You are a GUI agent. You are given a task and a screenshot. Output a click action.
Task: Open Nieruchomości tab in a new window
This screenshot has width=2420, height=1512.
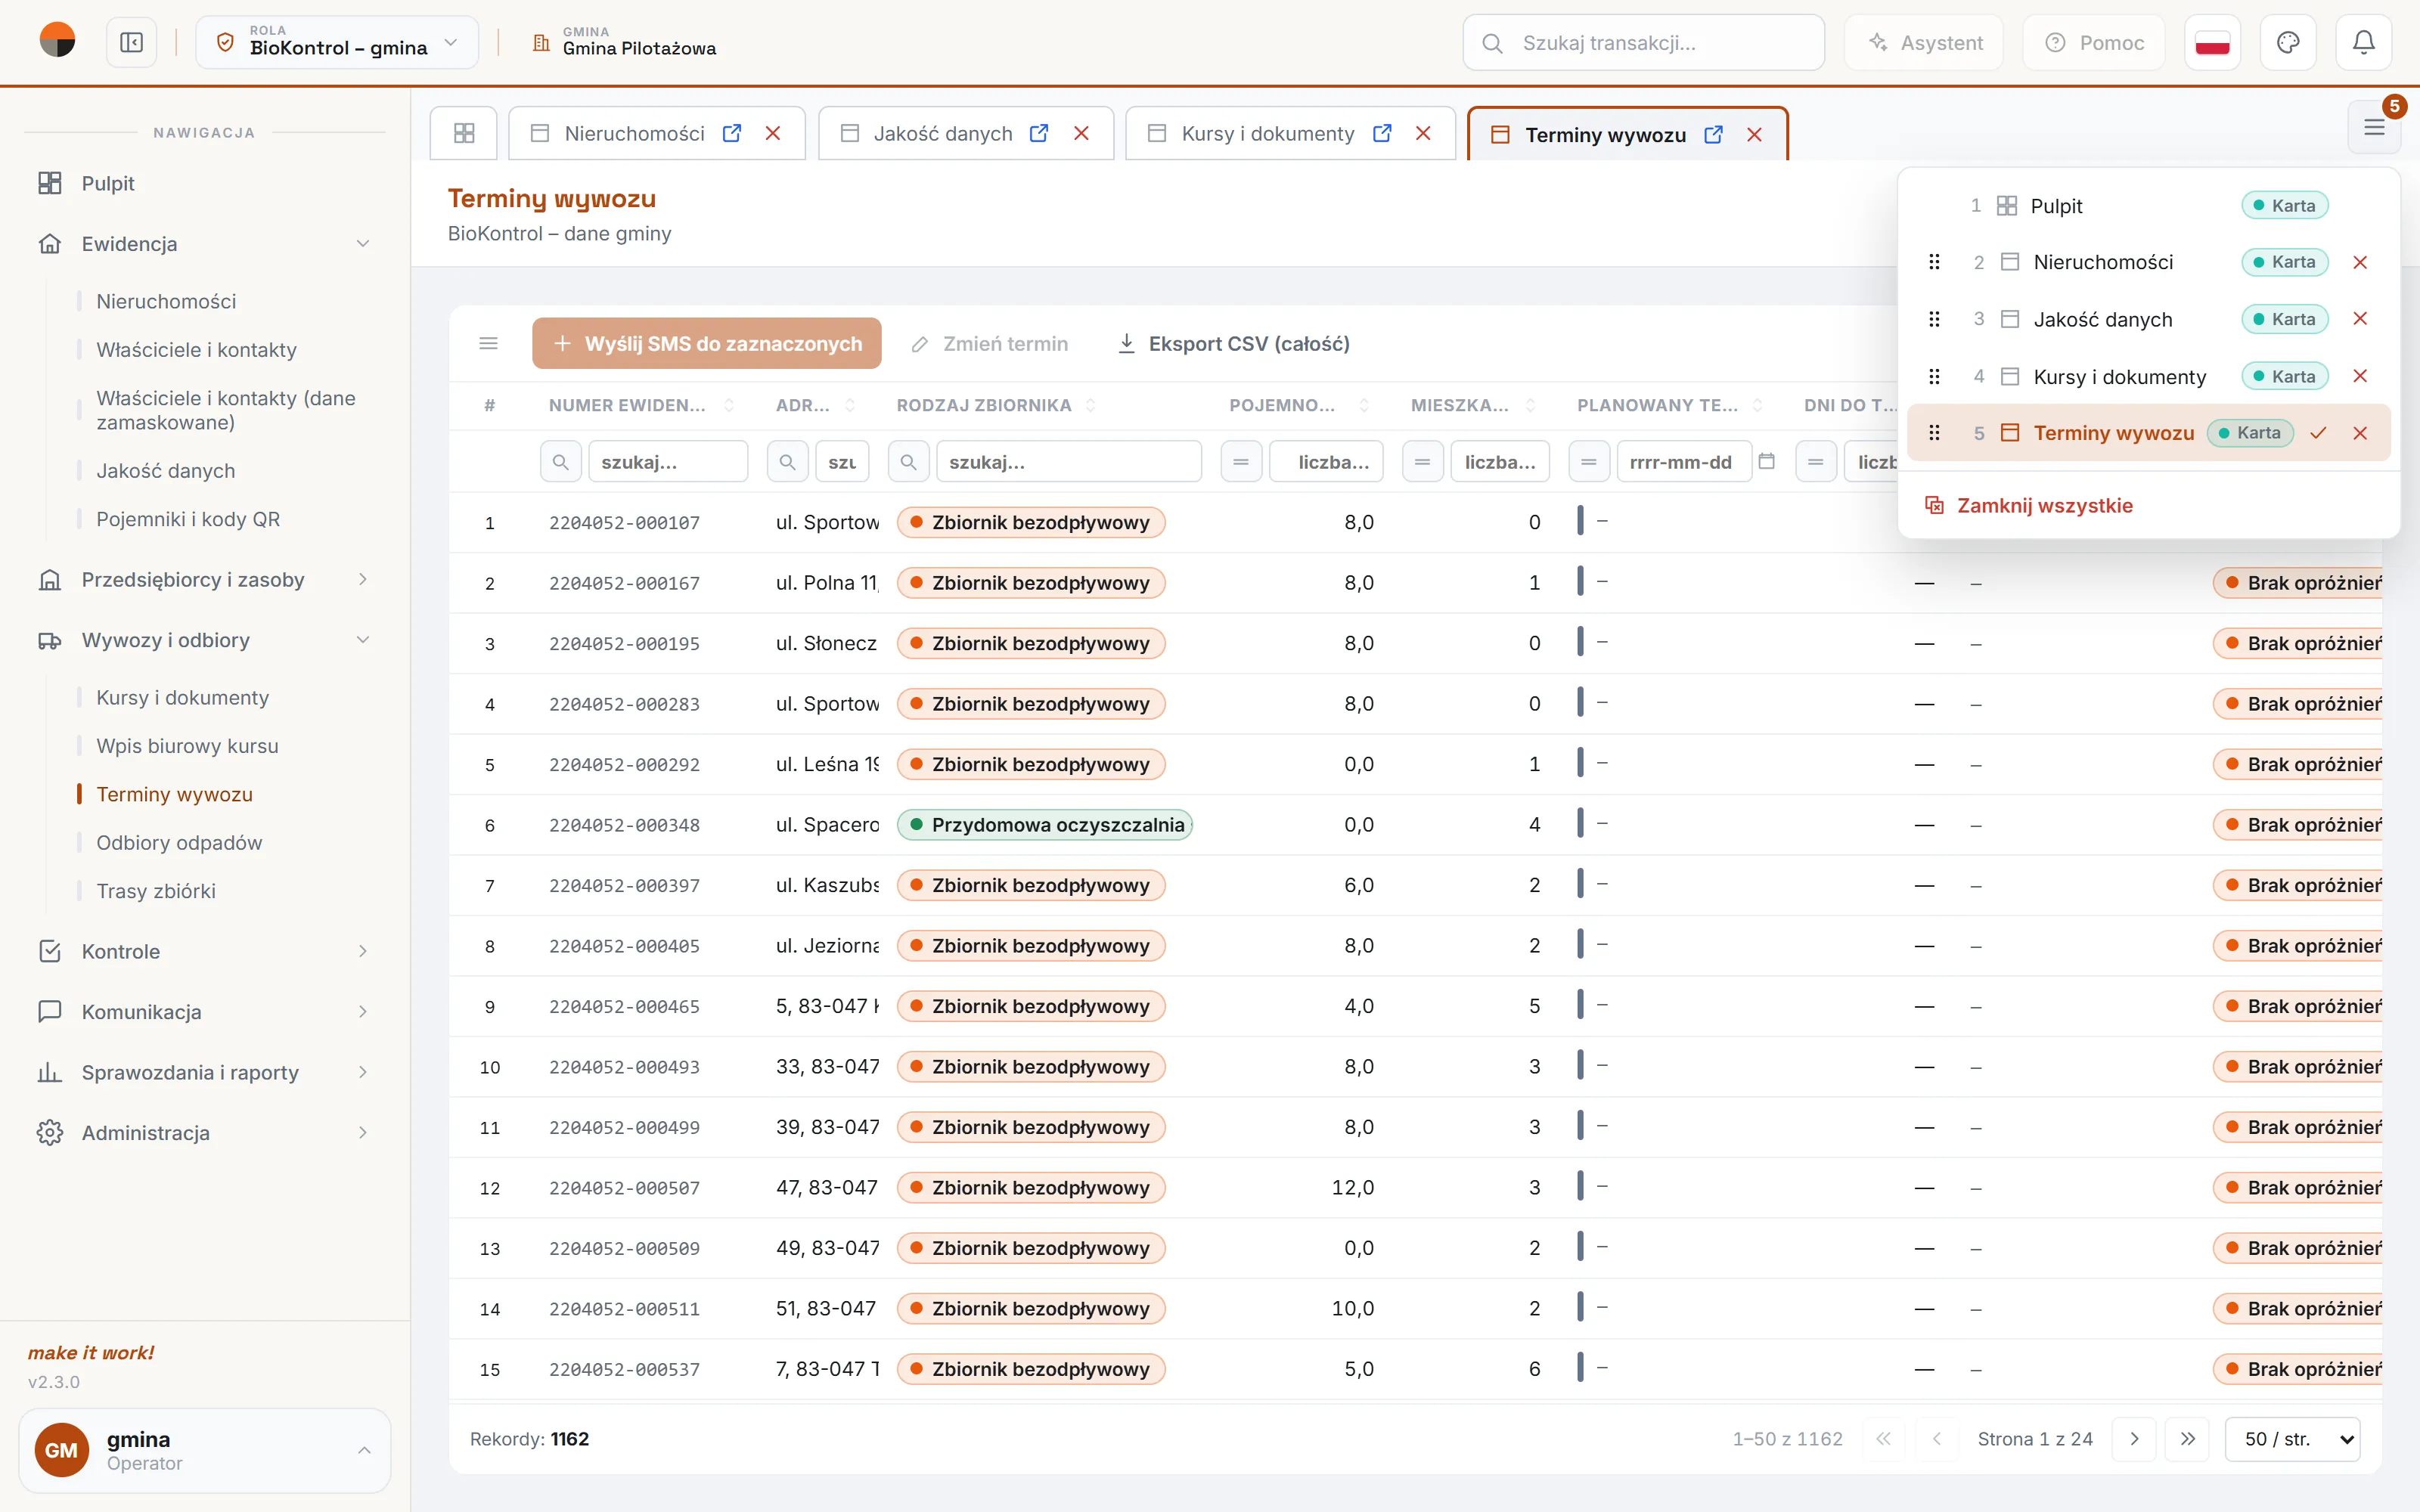click(x=732, y=133)
